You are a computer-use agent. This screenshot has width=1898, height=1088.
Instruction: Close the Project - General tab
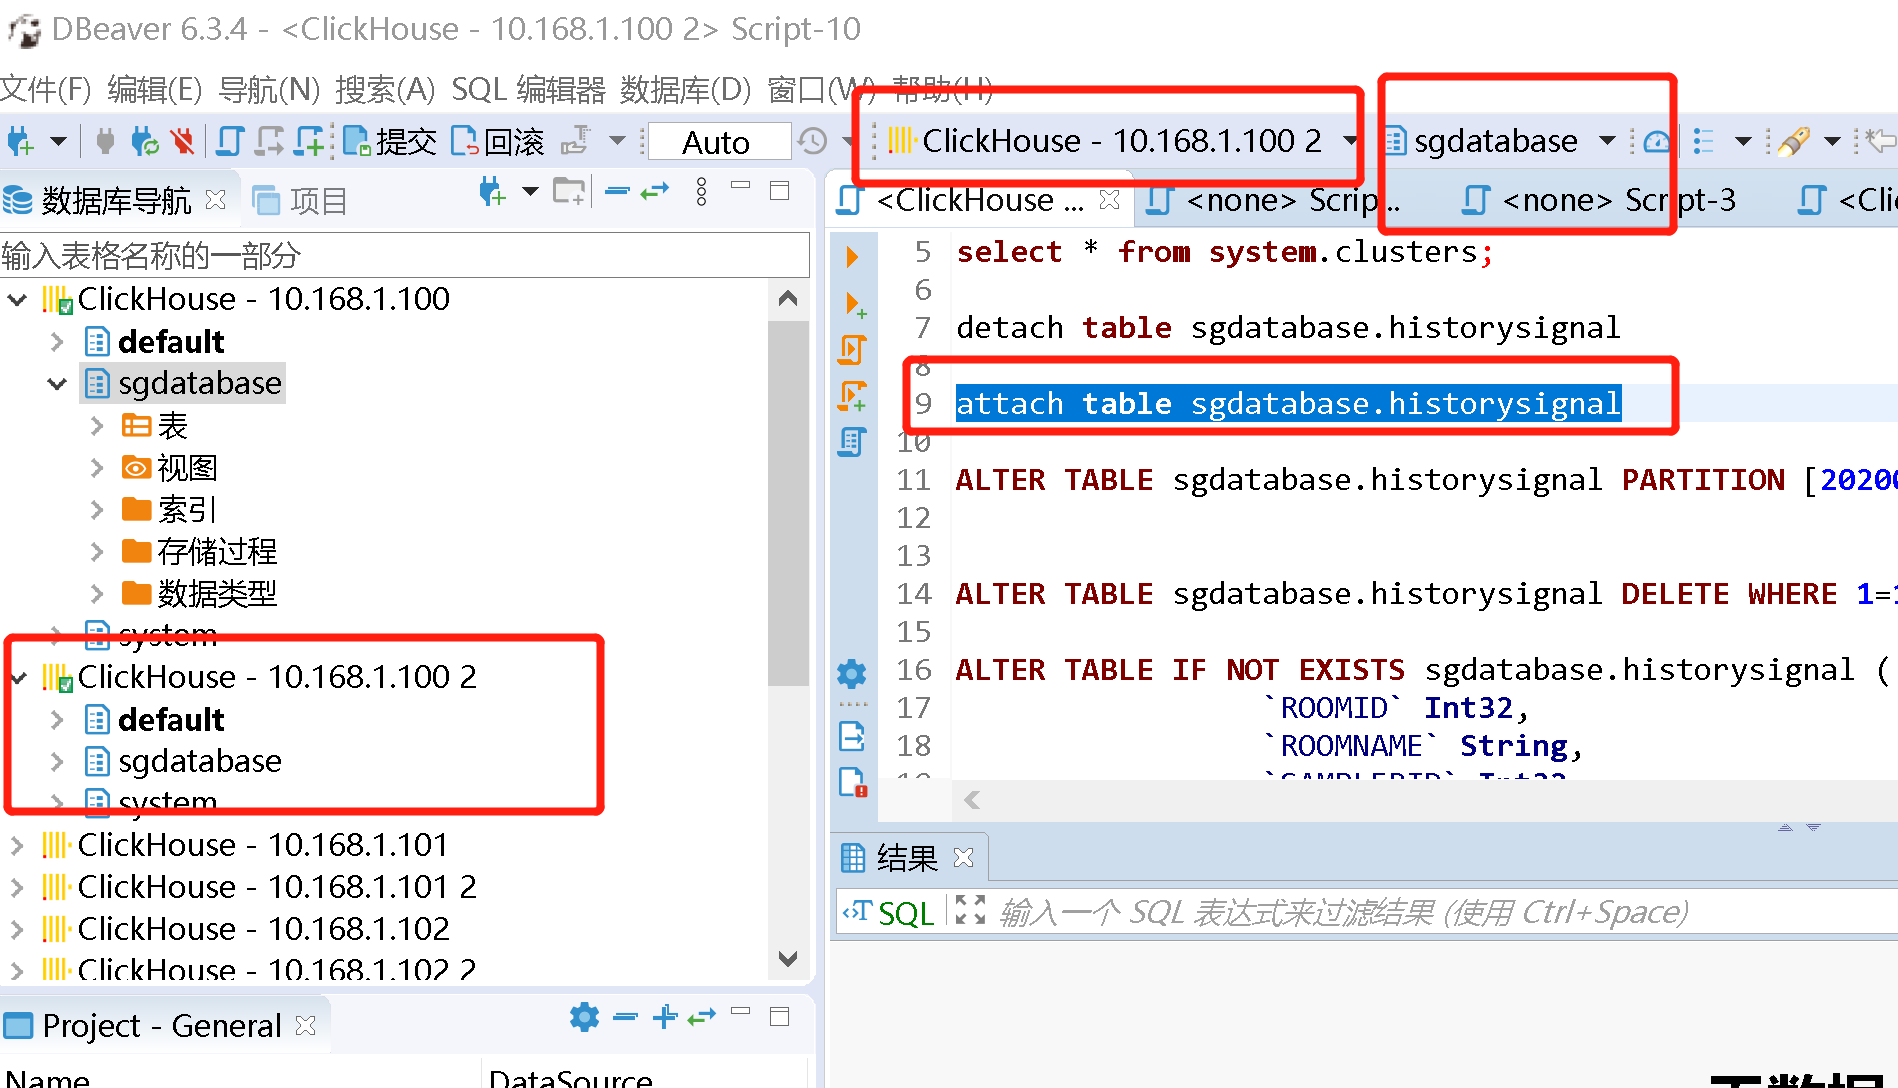(x=306, y=1026)
